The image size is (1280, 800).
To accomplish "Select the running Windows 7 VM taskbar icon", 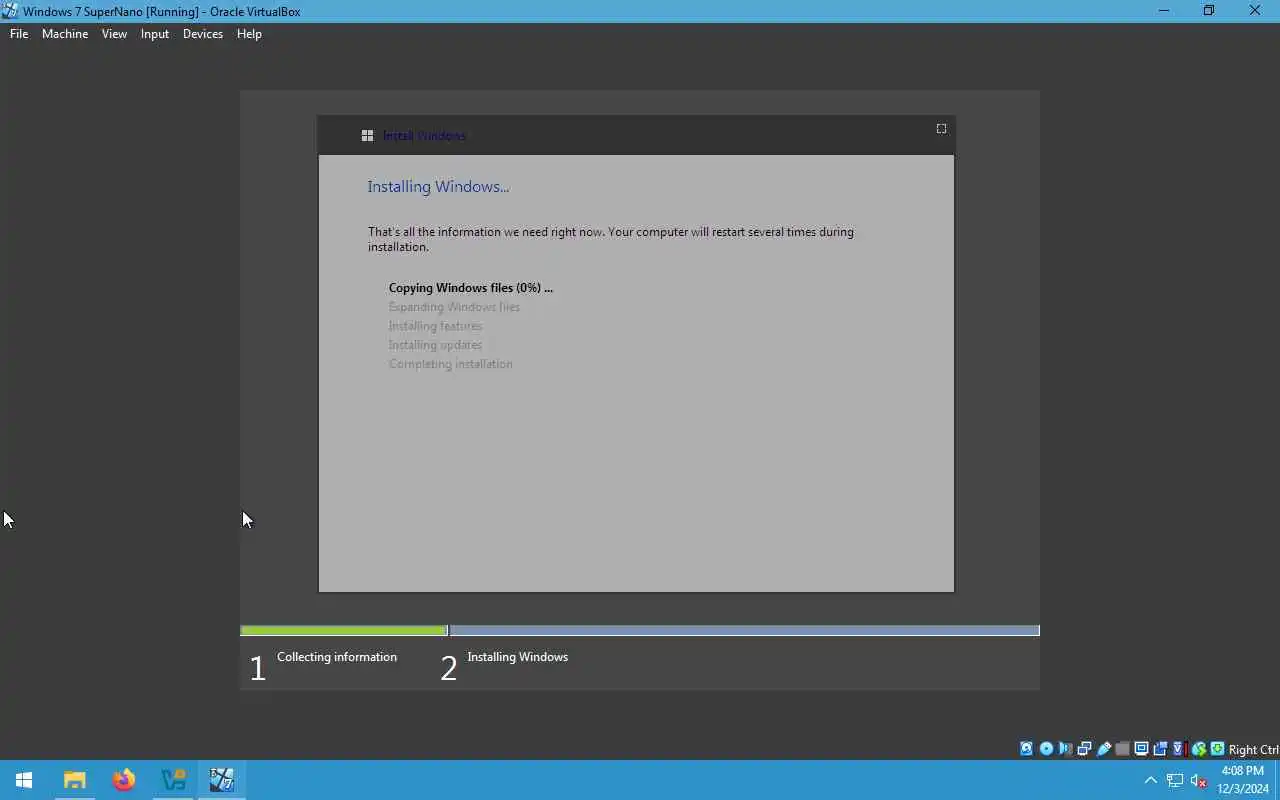I will point(222,780).
